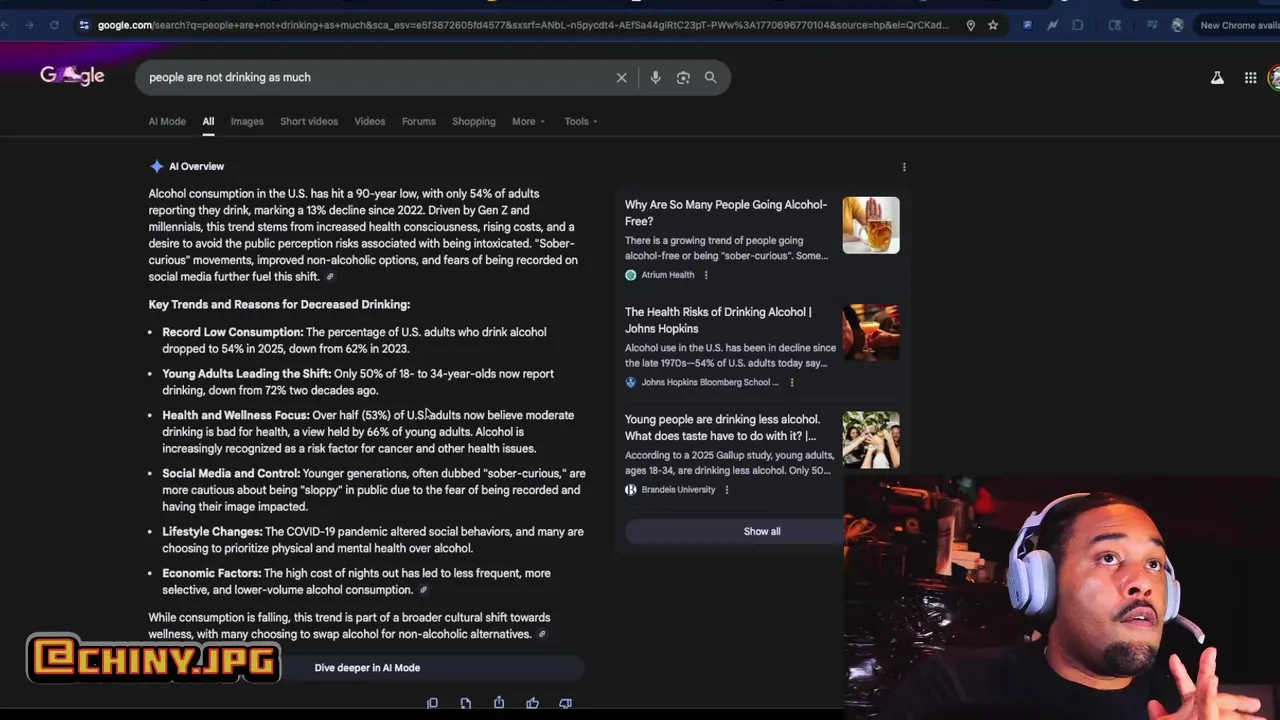Screen dimensions: 1280x720
Task: Open Why Are So Many People Going Alcohol-Free link
Action: pyautogui.click(x=726, y=213)
